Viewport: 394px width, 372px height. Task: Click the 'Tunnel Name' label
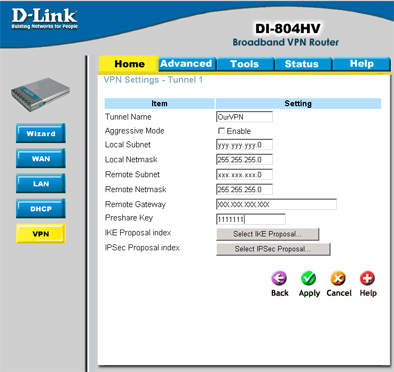click(128, 117)
